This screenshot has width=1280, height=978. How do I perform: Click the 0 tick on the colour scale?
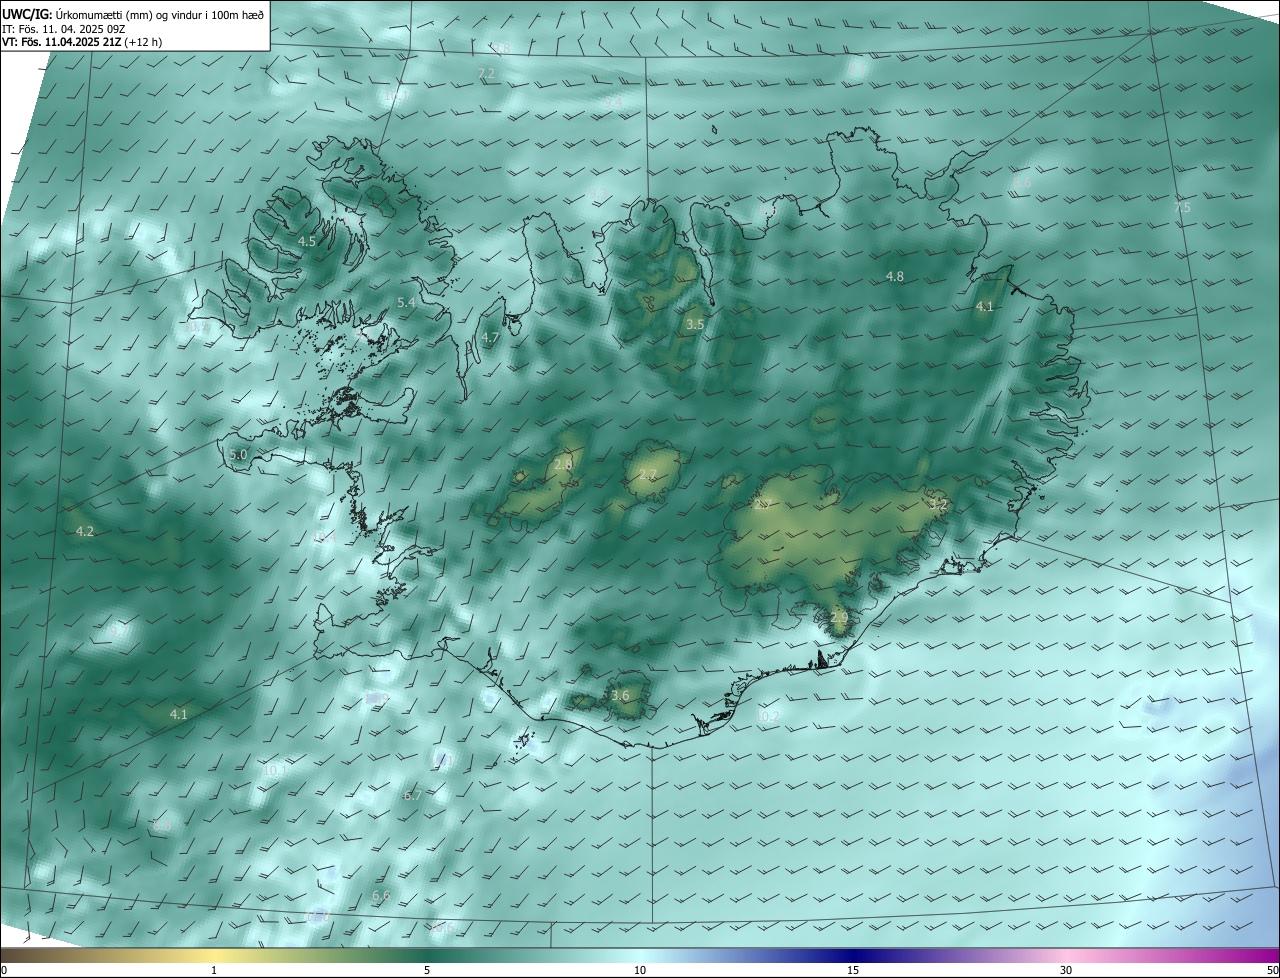pos(3,970)
